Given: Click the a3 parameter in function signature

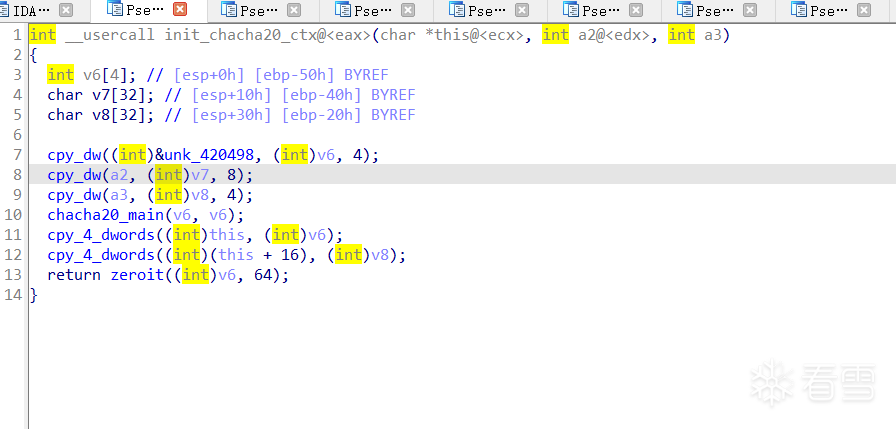Looking at the screenshot, I should point(713,35).
